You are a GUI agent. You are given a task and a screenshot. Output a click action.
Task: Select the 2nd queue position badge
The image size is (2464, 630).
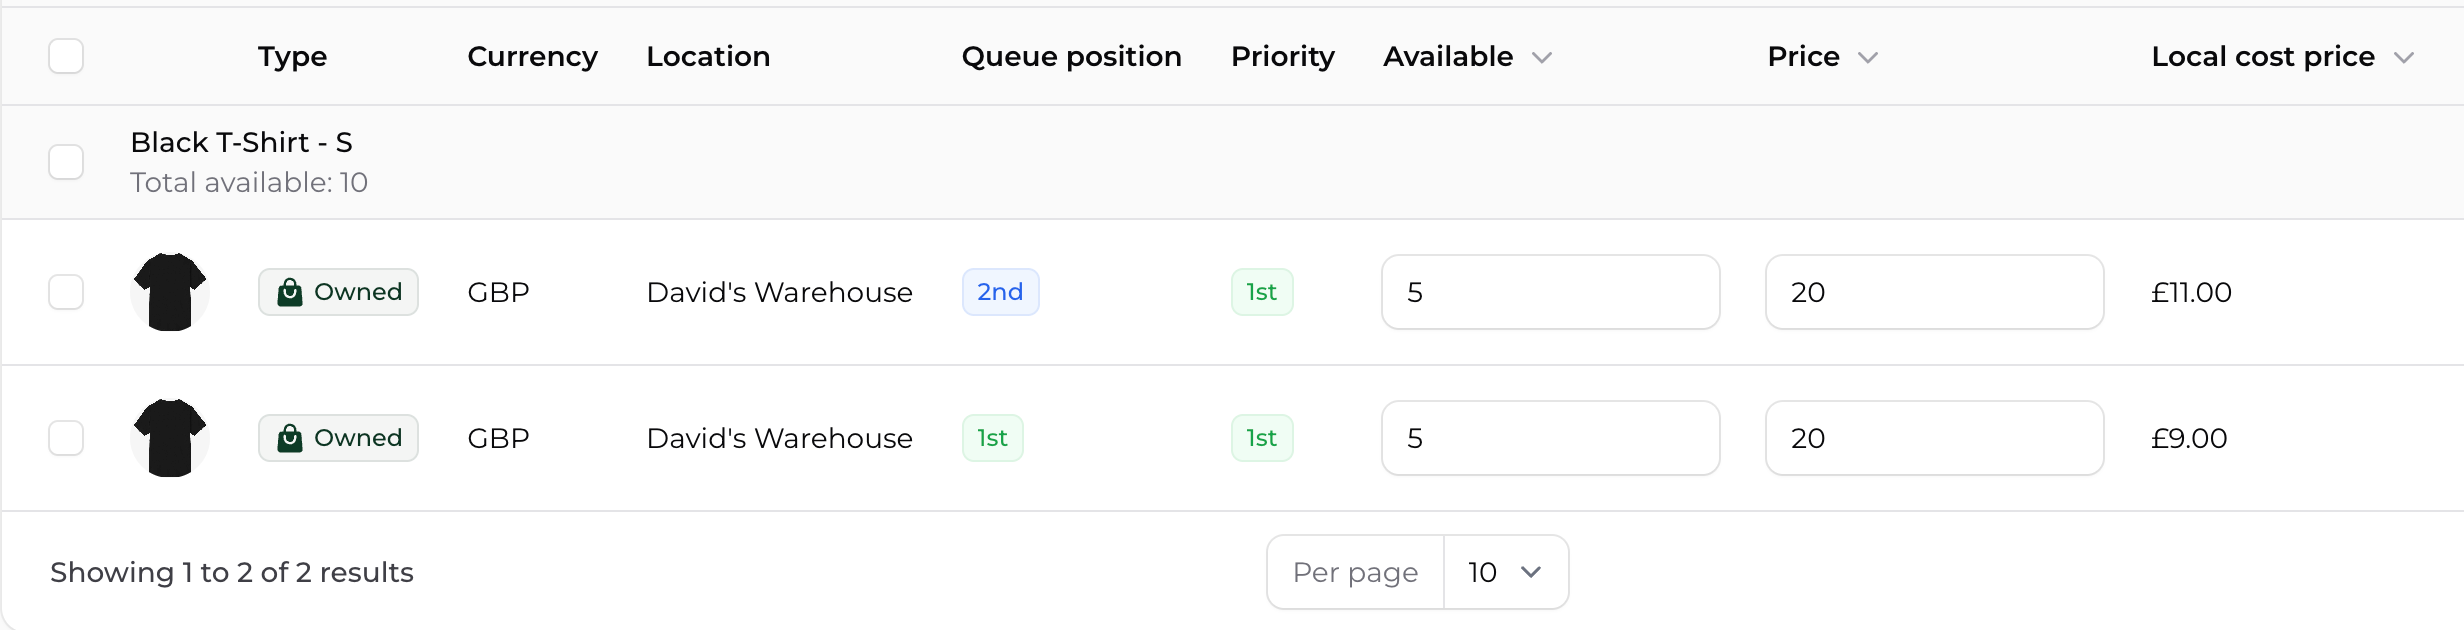pyautogui.click(x=1000, y=292)
